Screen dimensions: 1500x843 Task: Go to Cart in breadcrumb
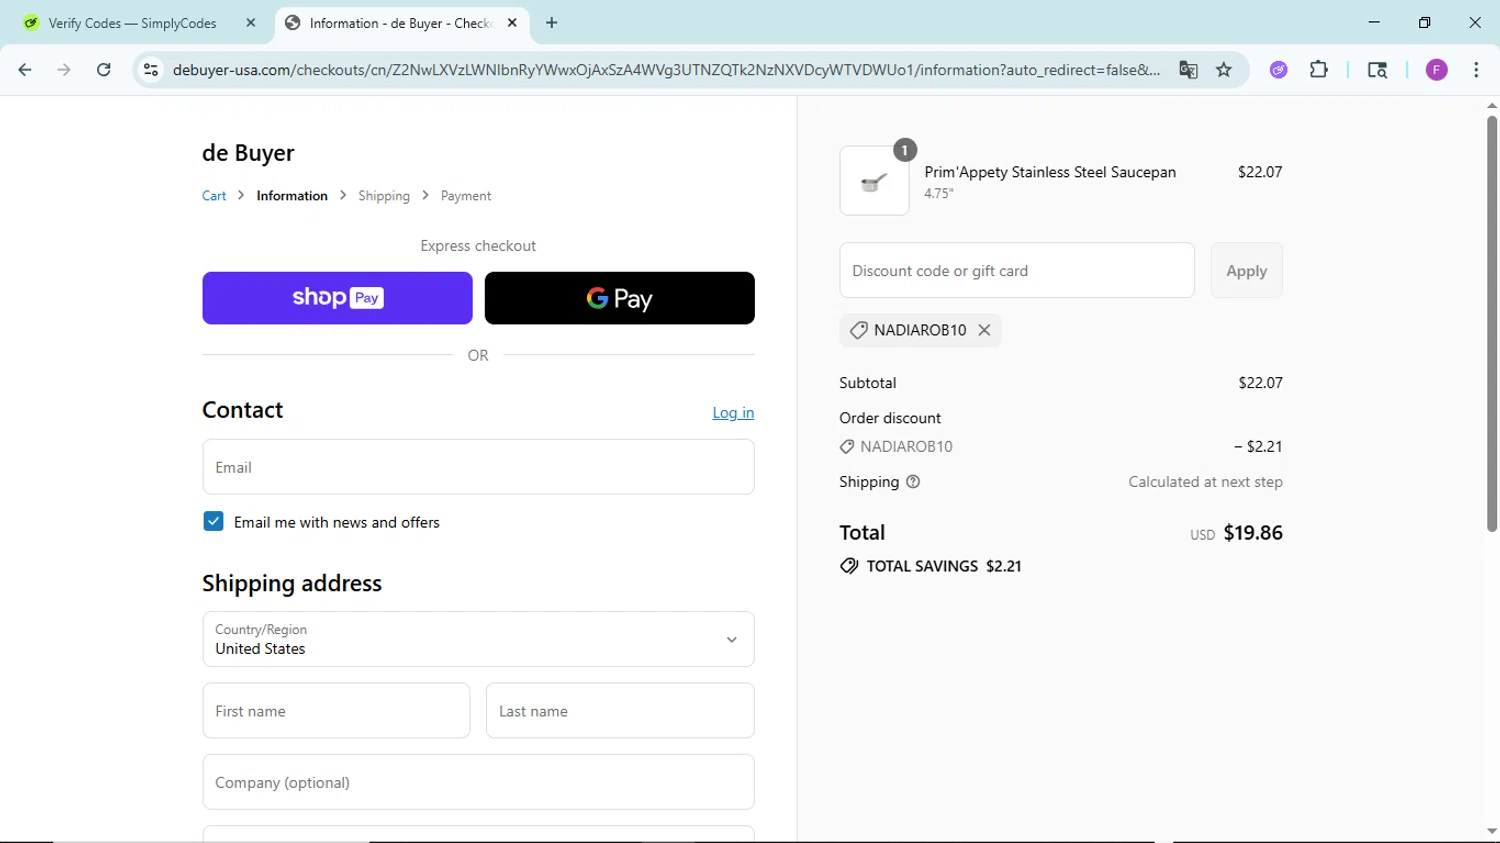(214, 196)
